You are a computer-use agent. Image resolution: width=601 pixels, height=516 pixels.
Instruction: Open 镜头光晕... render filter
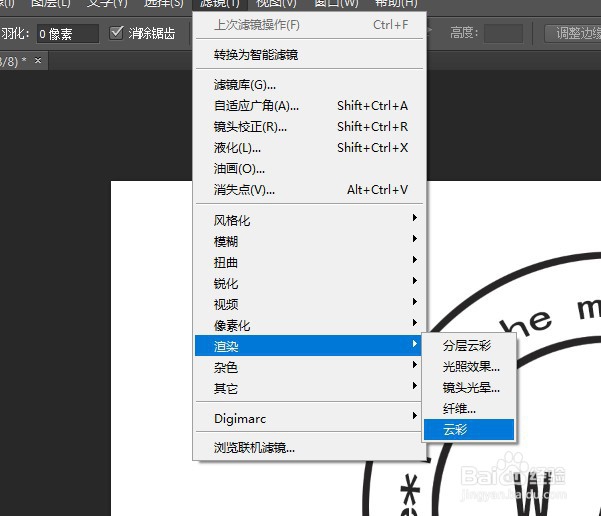coord(469,388)
